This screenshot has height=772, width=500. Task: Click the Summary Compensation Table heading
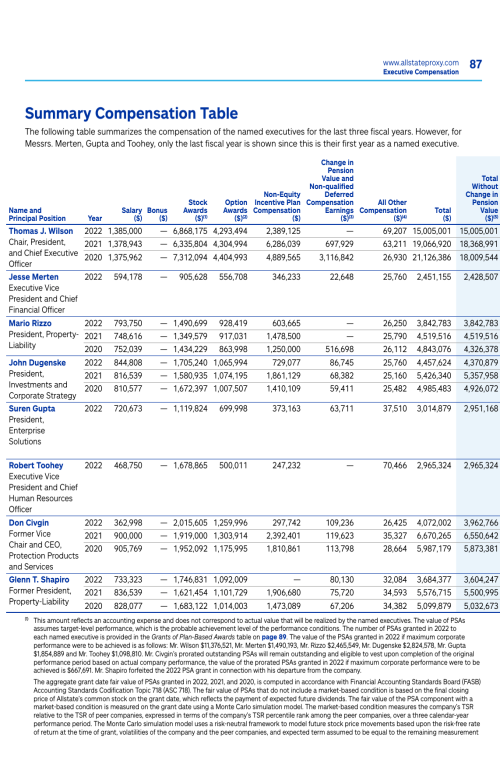click(131, 114)
